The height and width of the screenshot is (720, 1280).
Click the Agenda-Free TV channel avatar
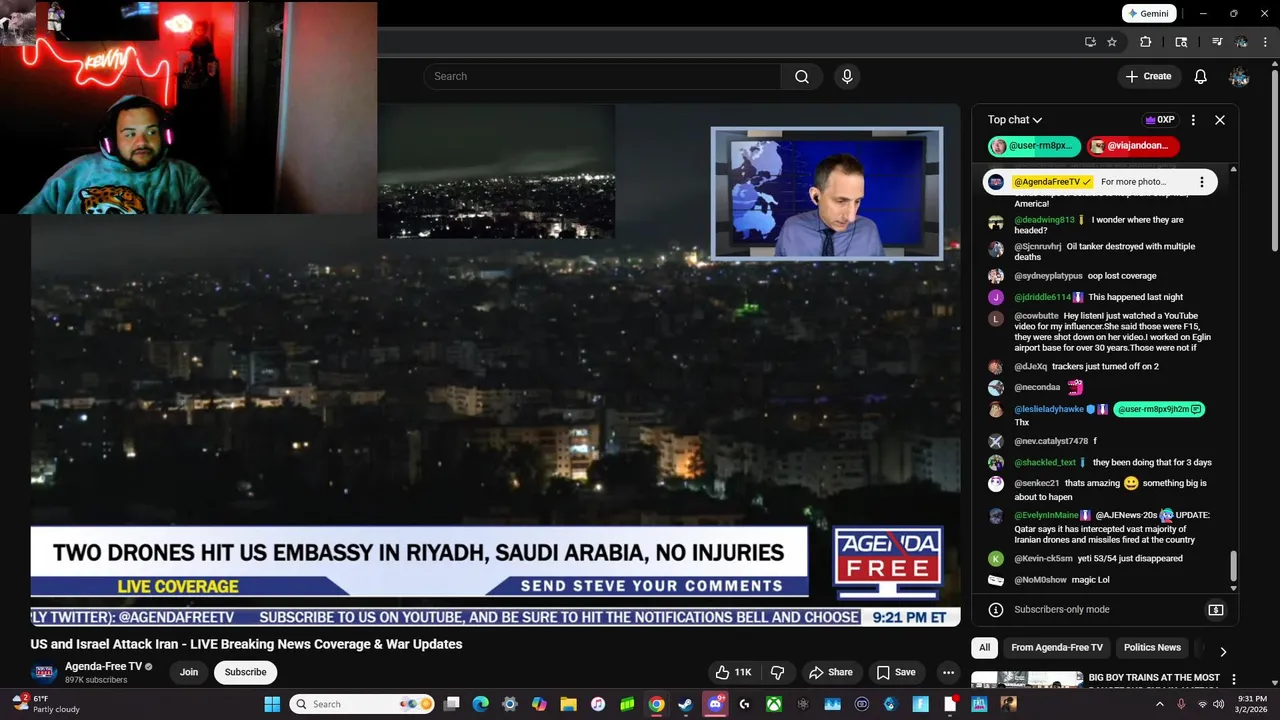[x=44, y=673]
